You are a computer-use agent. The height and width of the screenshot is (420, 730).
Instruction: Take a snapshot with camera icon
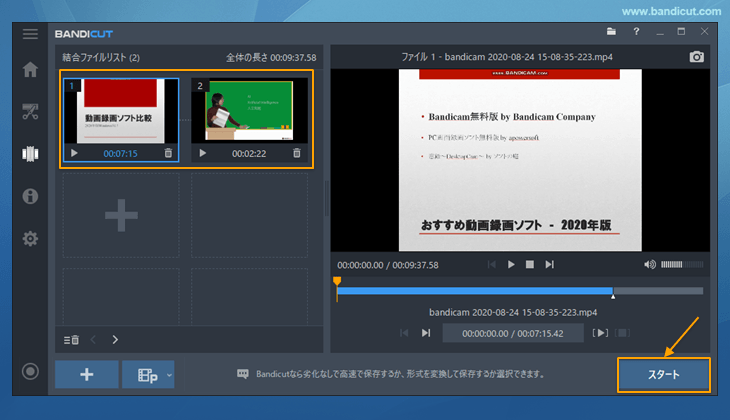pos(696,57)
